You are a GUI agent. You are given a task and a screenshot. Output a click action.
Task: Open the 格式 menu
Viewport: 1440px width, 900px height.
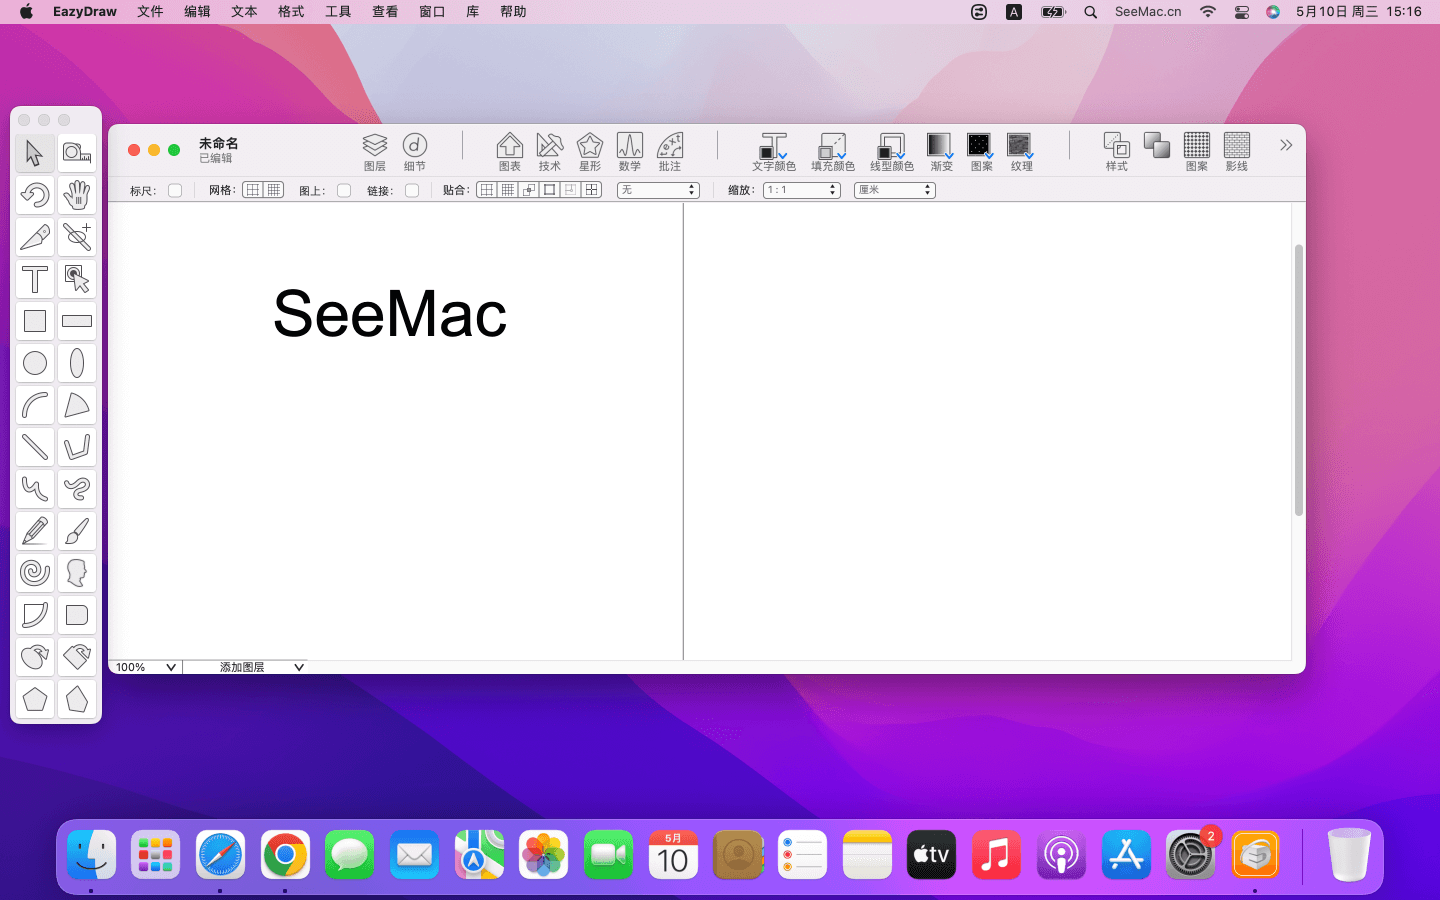(x=291, y=12)
